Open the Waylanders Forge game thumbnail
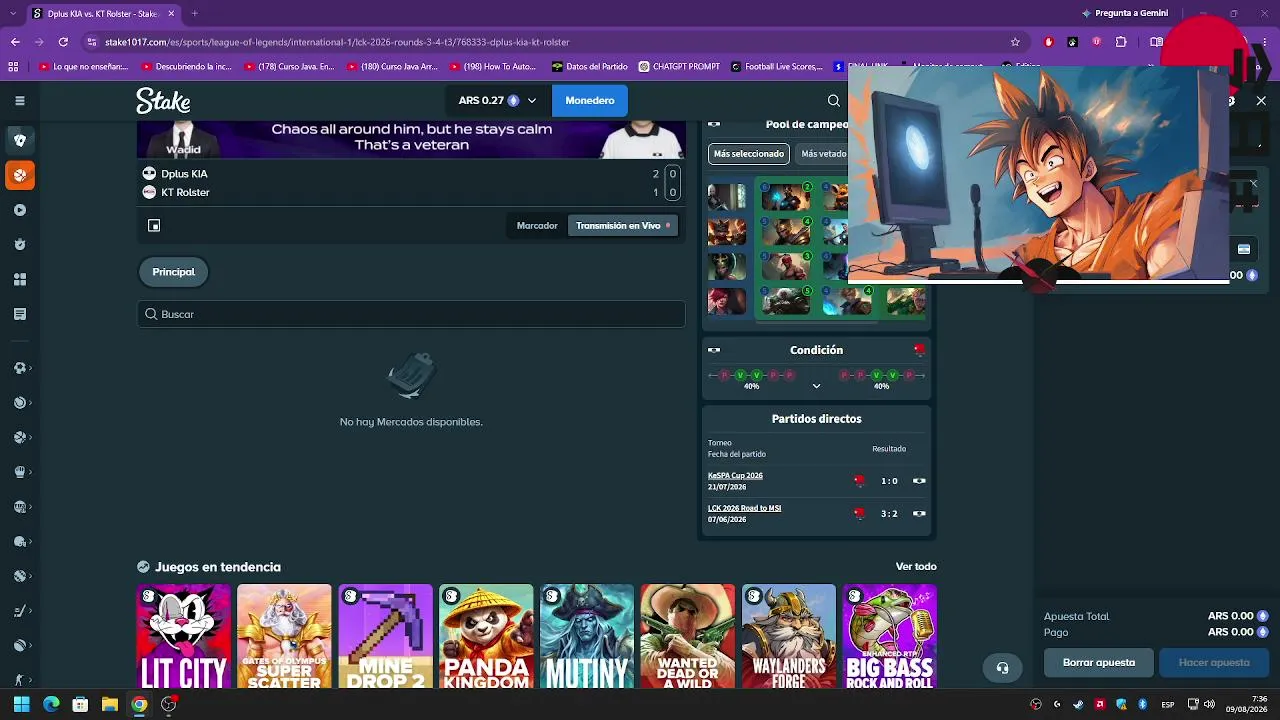The width and height of the screenshot is (1280, 720). tap(789, 636)
